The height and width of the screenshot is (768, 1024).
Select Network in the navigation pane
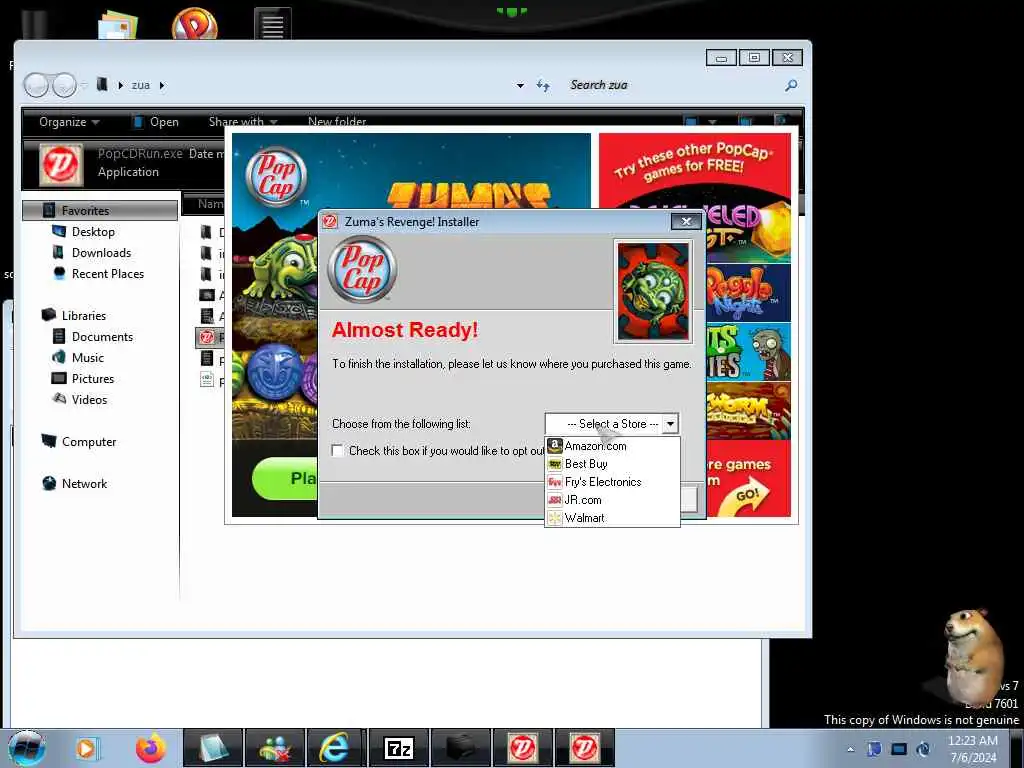click(x=84, y=484)
